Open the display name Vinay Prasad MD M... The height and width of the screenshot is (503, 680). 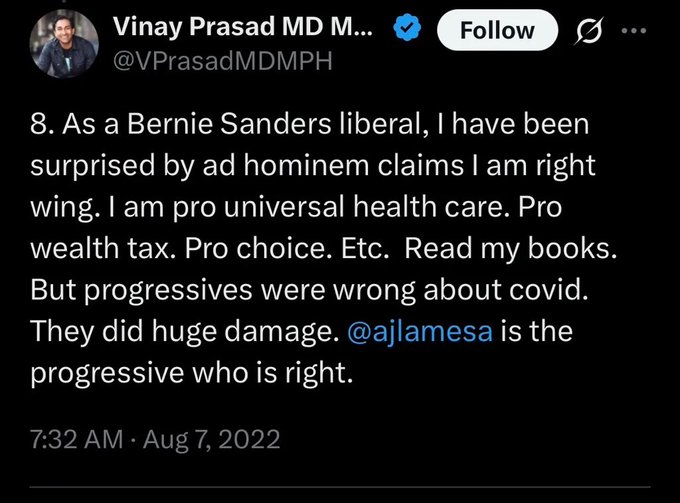coord(243,26)
